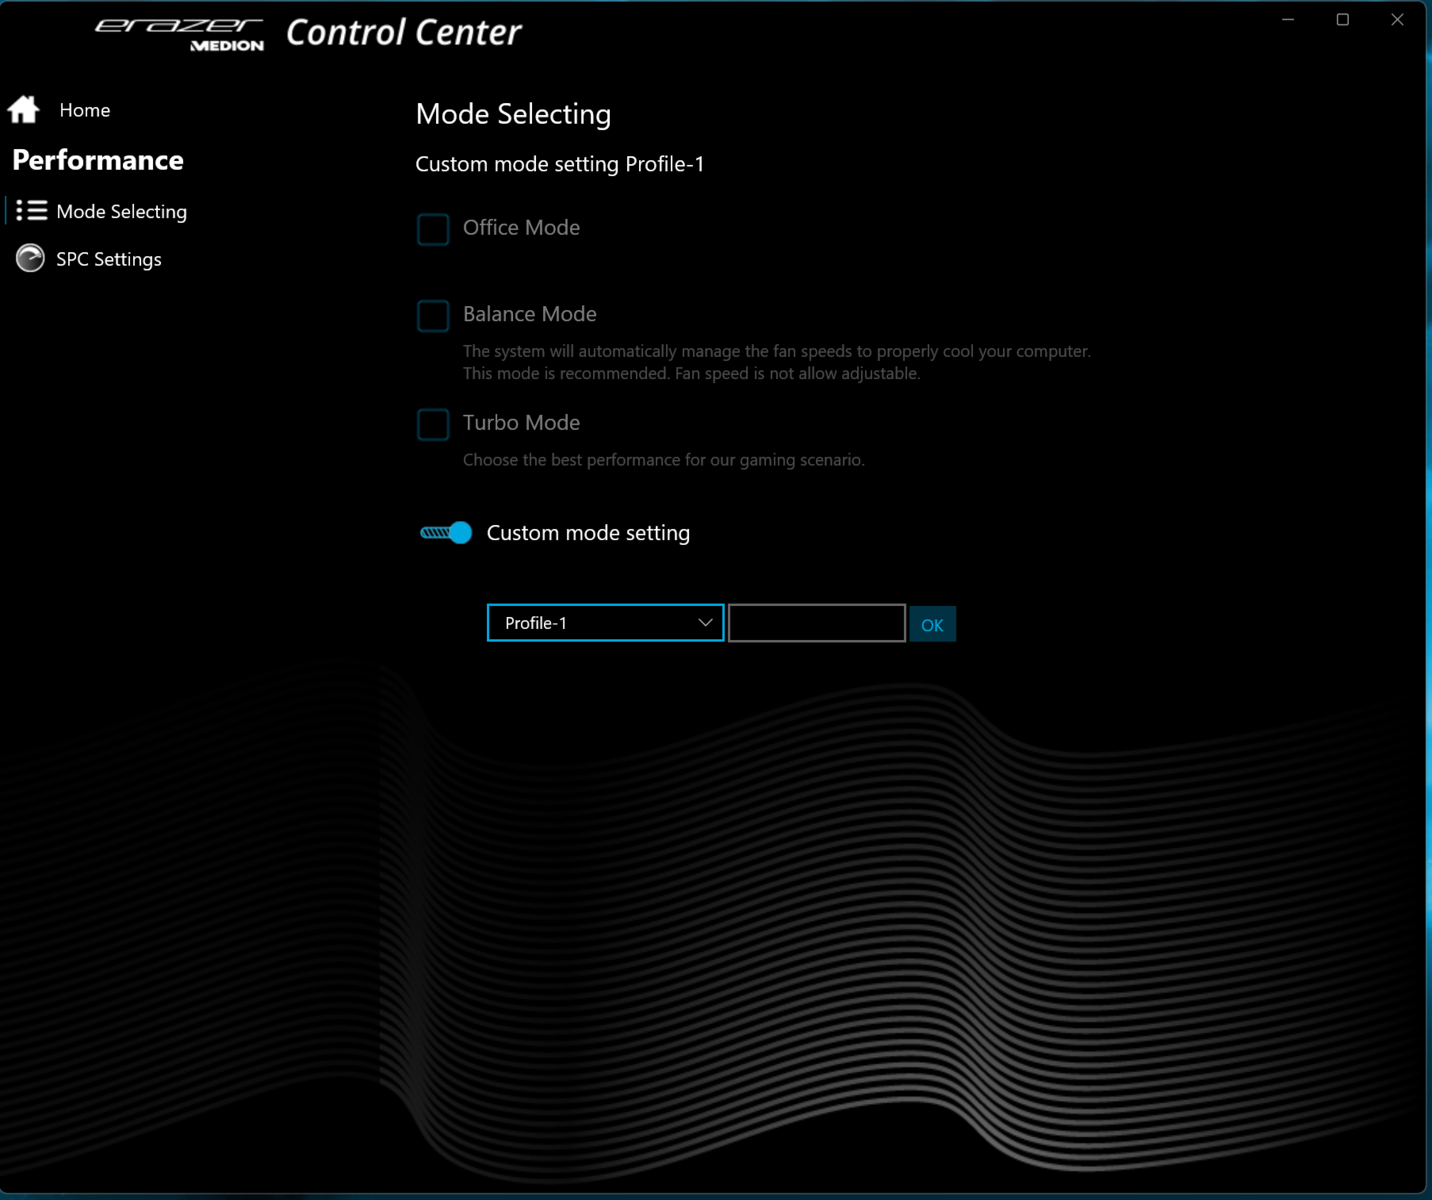The width and height of the screenshot is (1432, 1200).
Task: Click the chevron arrow on the profile combo box
Action: click(x=705, y=623)
